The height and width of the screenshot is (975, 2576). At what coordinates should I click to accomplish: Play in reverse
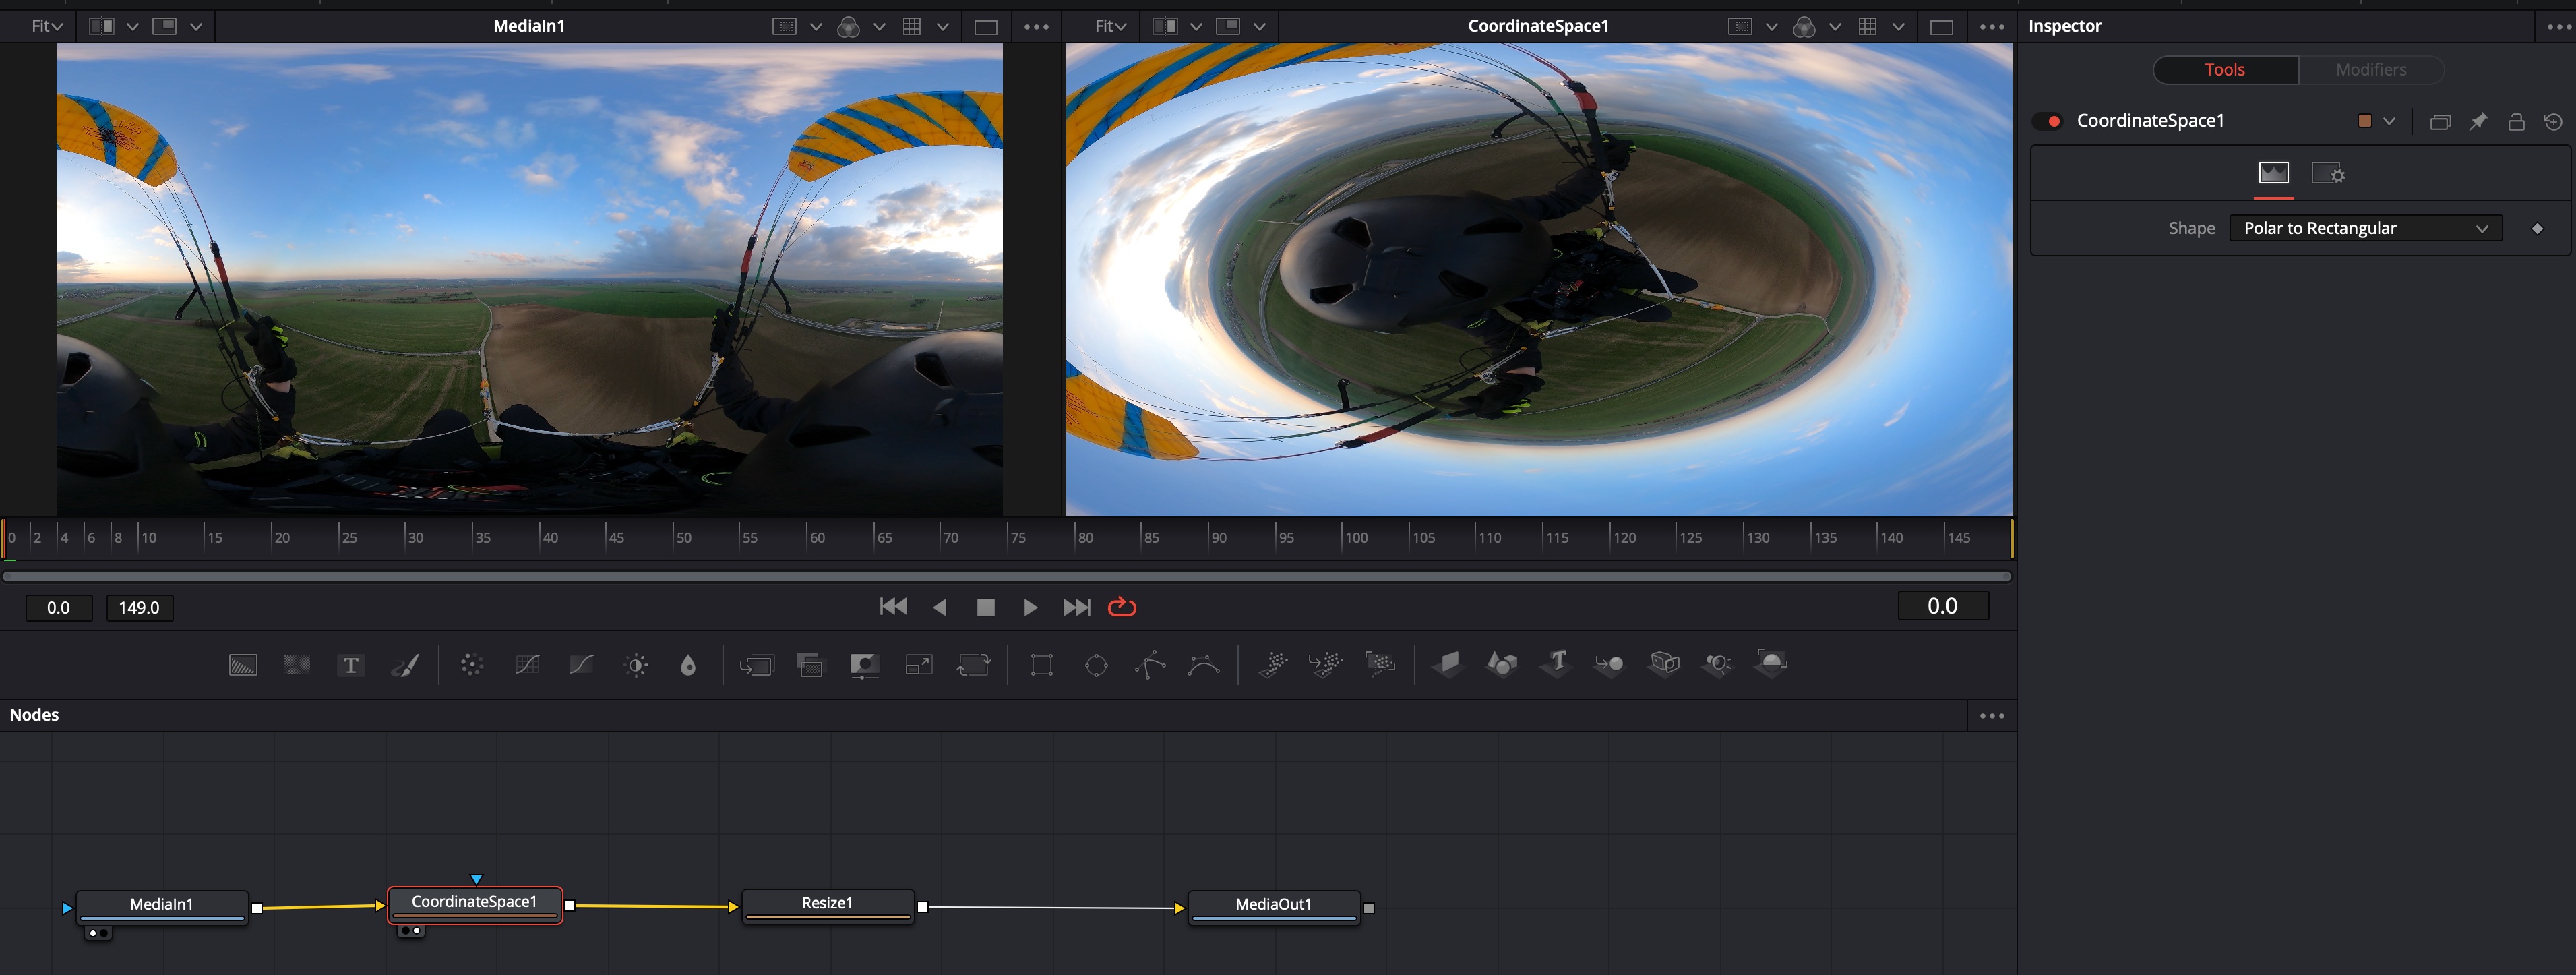click(x=940, y=607)
